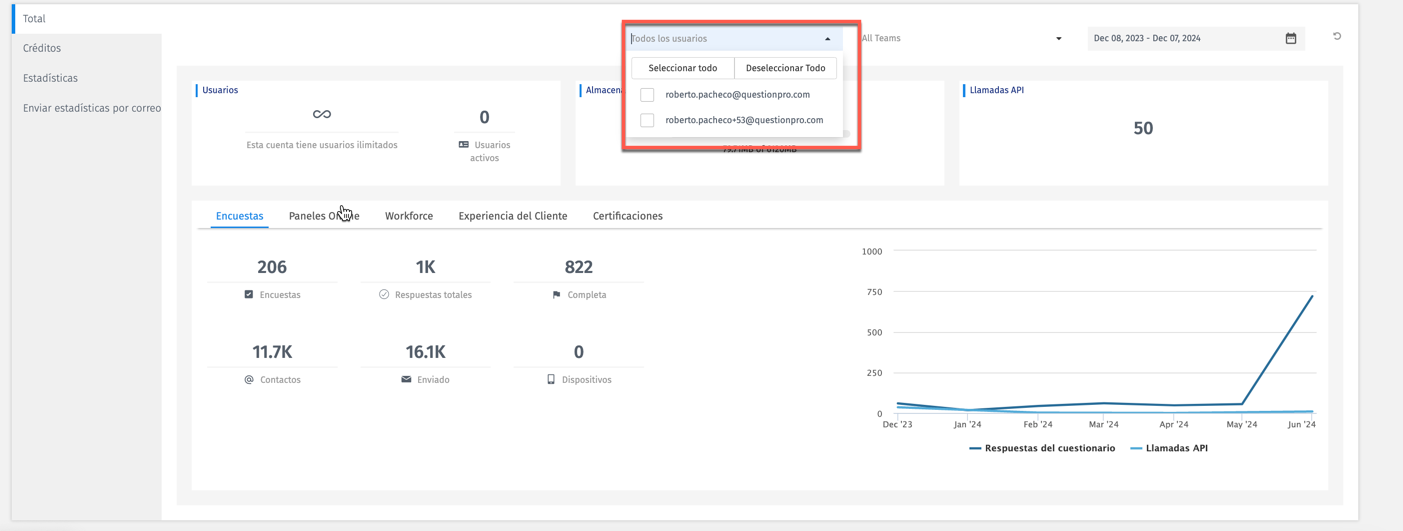Open the All Teams dropdown

[x=960, y=39]
